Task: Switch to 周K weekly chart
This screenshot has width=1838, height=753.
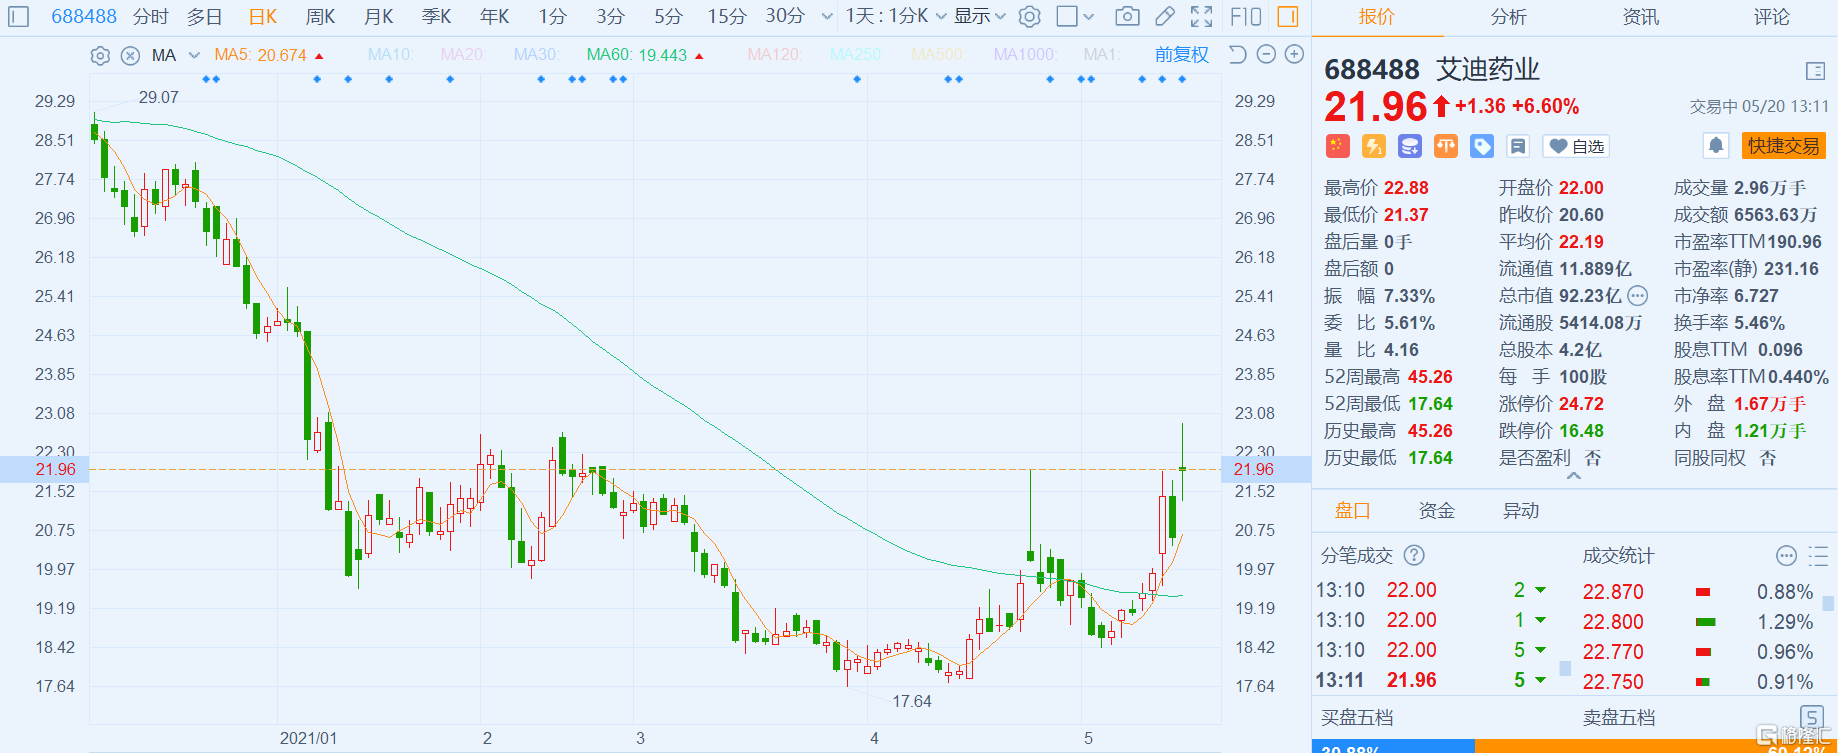Action: tap(321, 16)
